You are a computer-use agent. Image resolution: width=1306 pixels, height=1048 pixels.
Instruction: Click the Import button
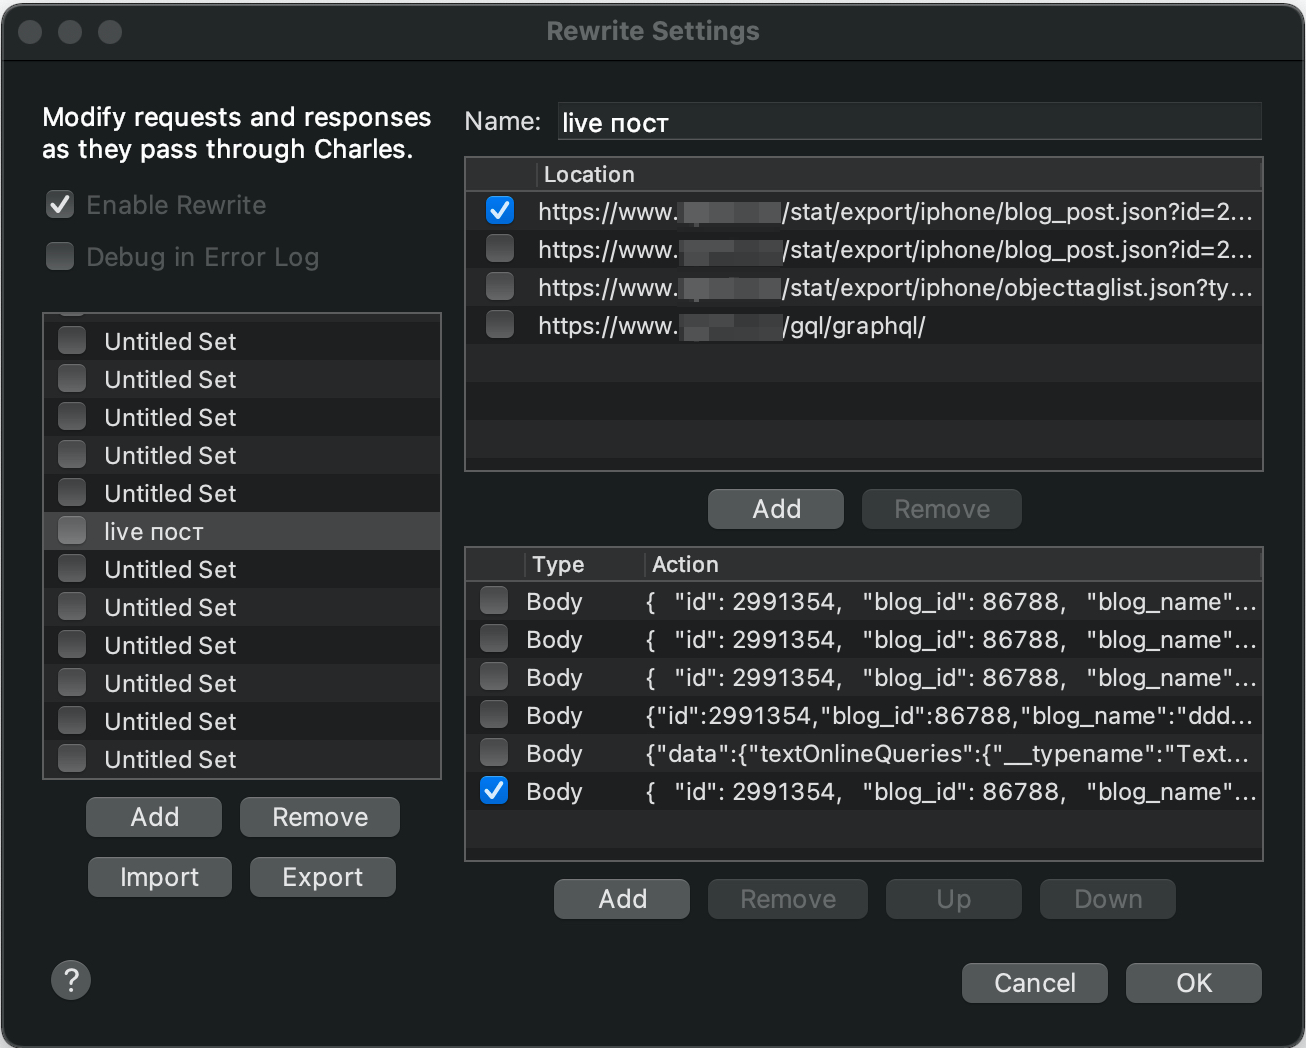[x=159, y=877]
